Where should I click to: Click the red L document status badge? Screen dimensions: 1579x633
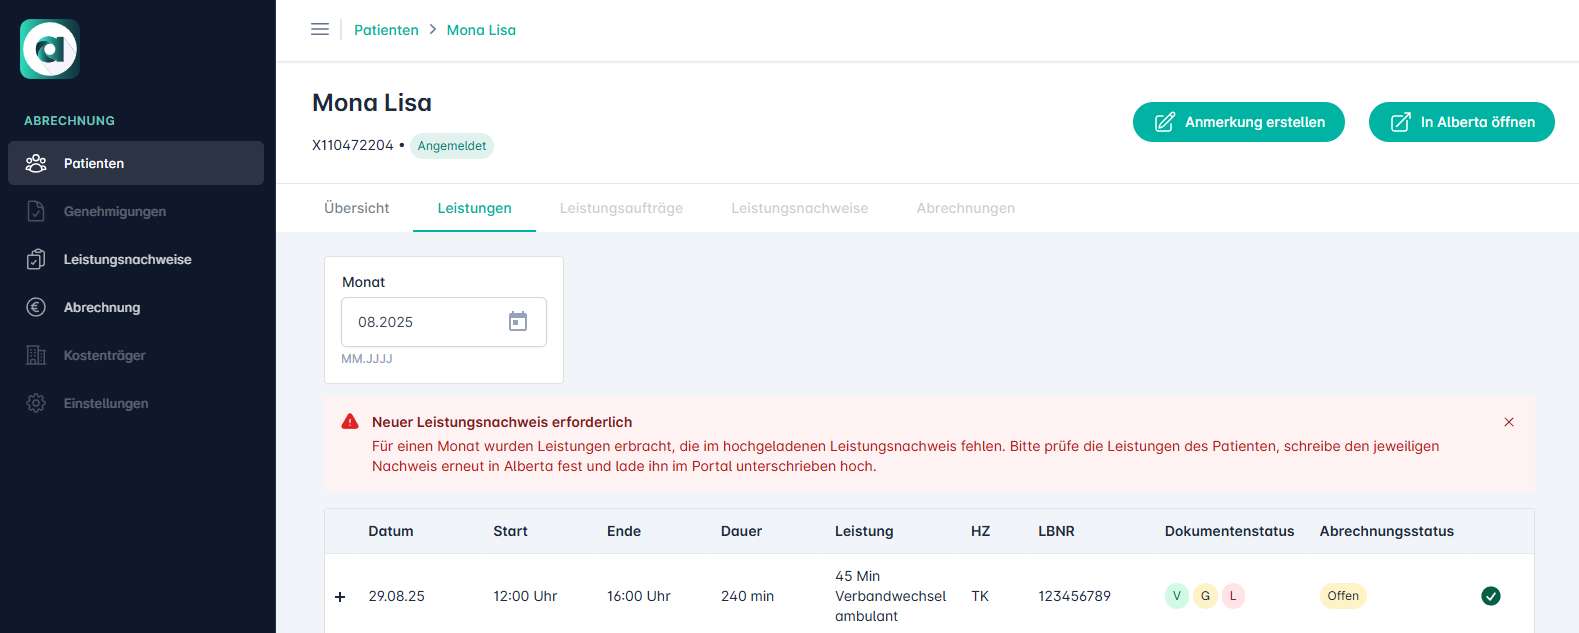1233,596
